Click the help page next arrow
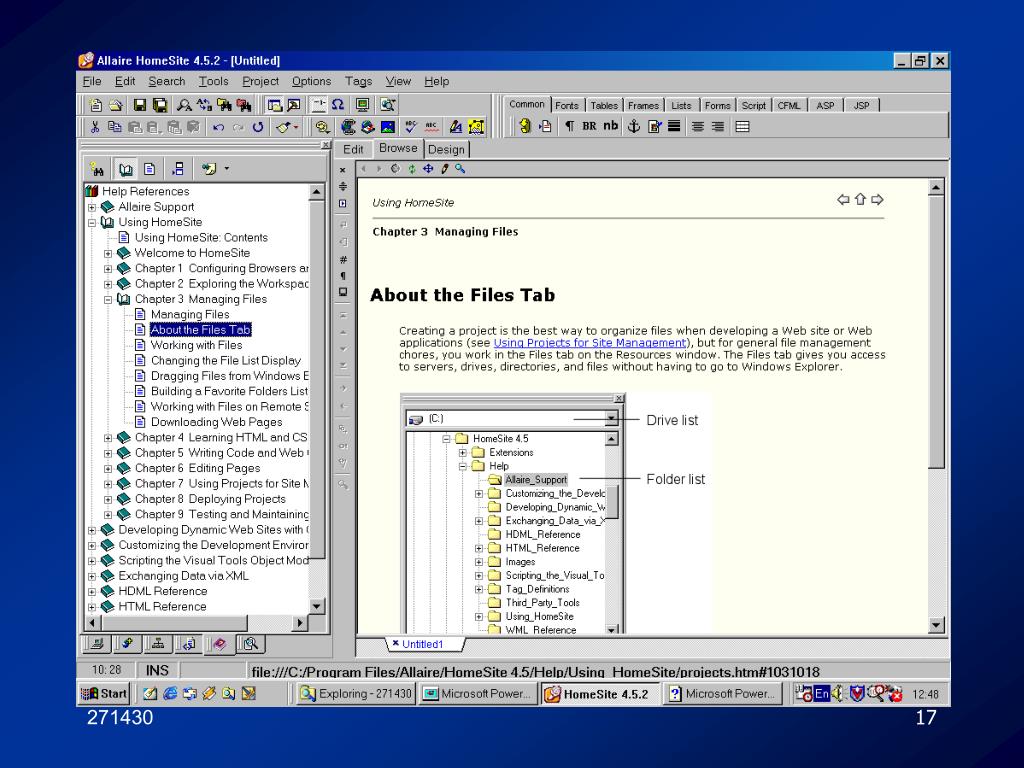 coord(877,200)
